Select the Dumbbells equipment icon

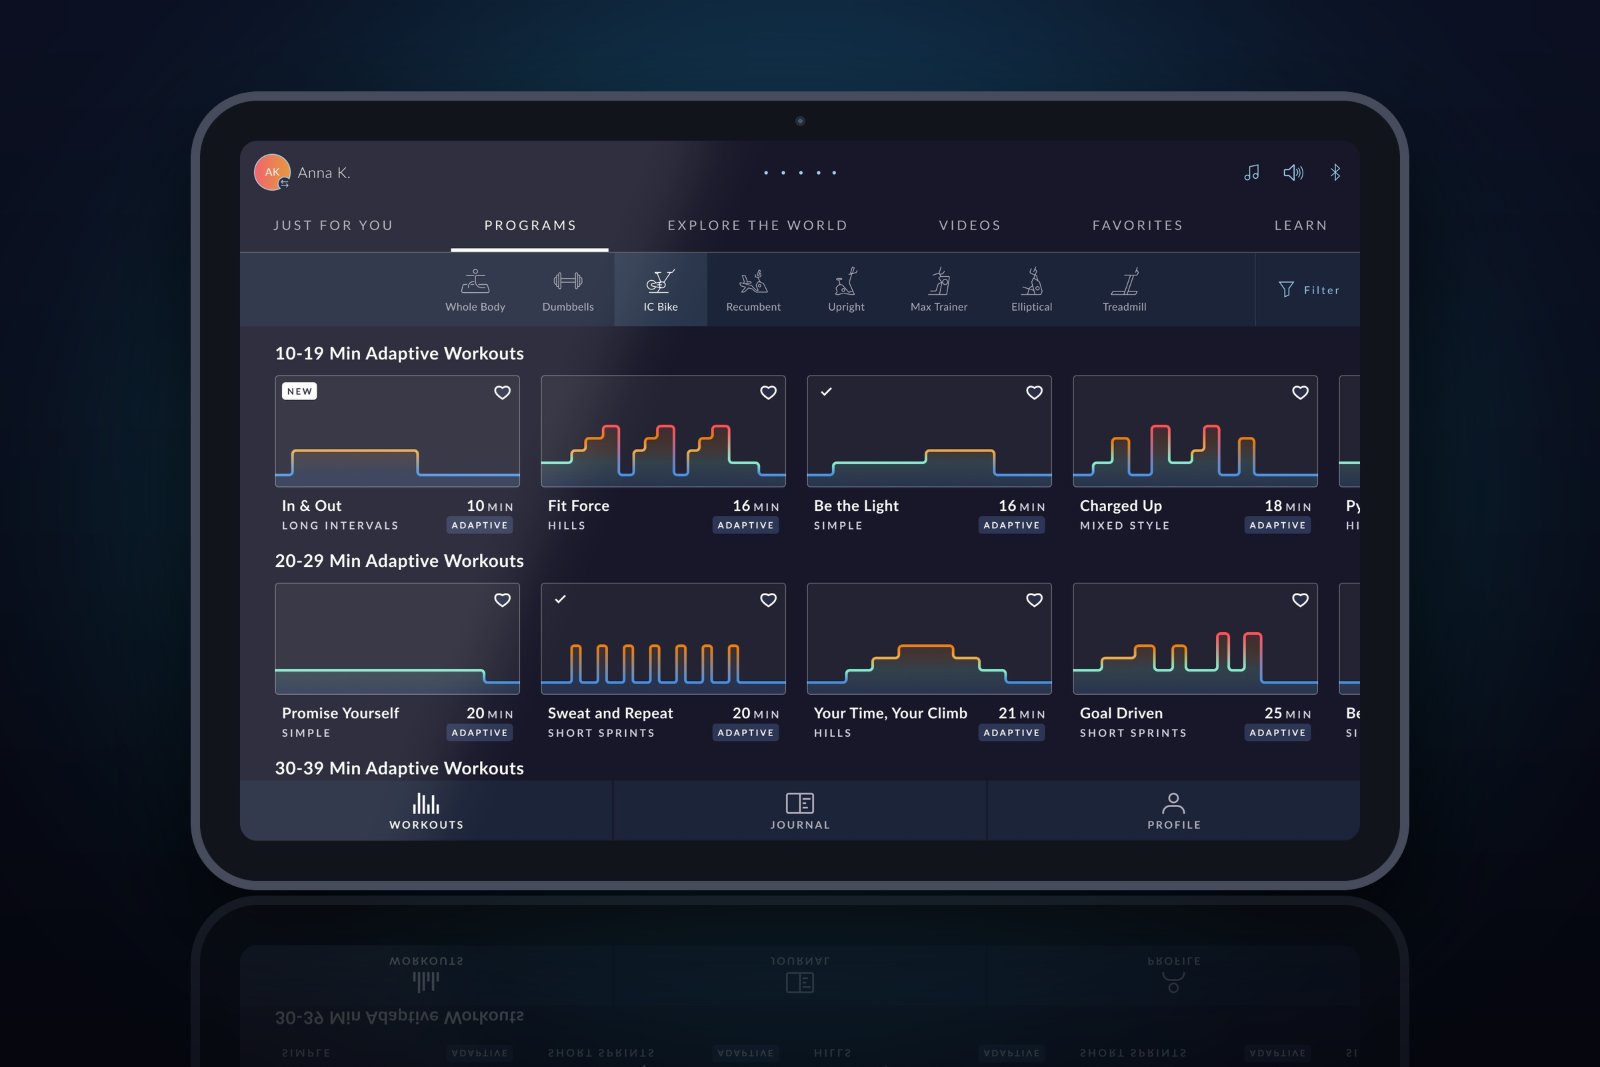tap(568, 290)
